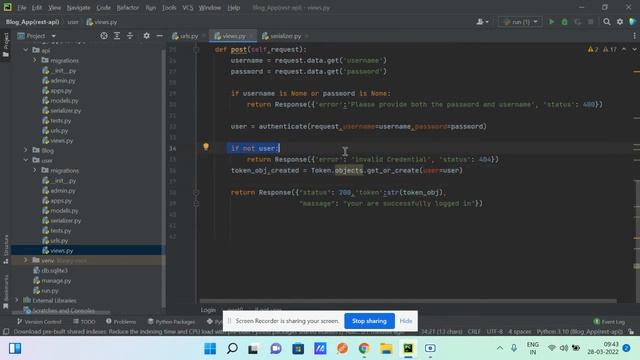Open Project panel options gear

147,36
